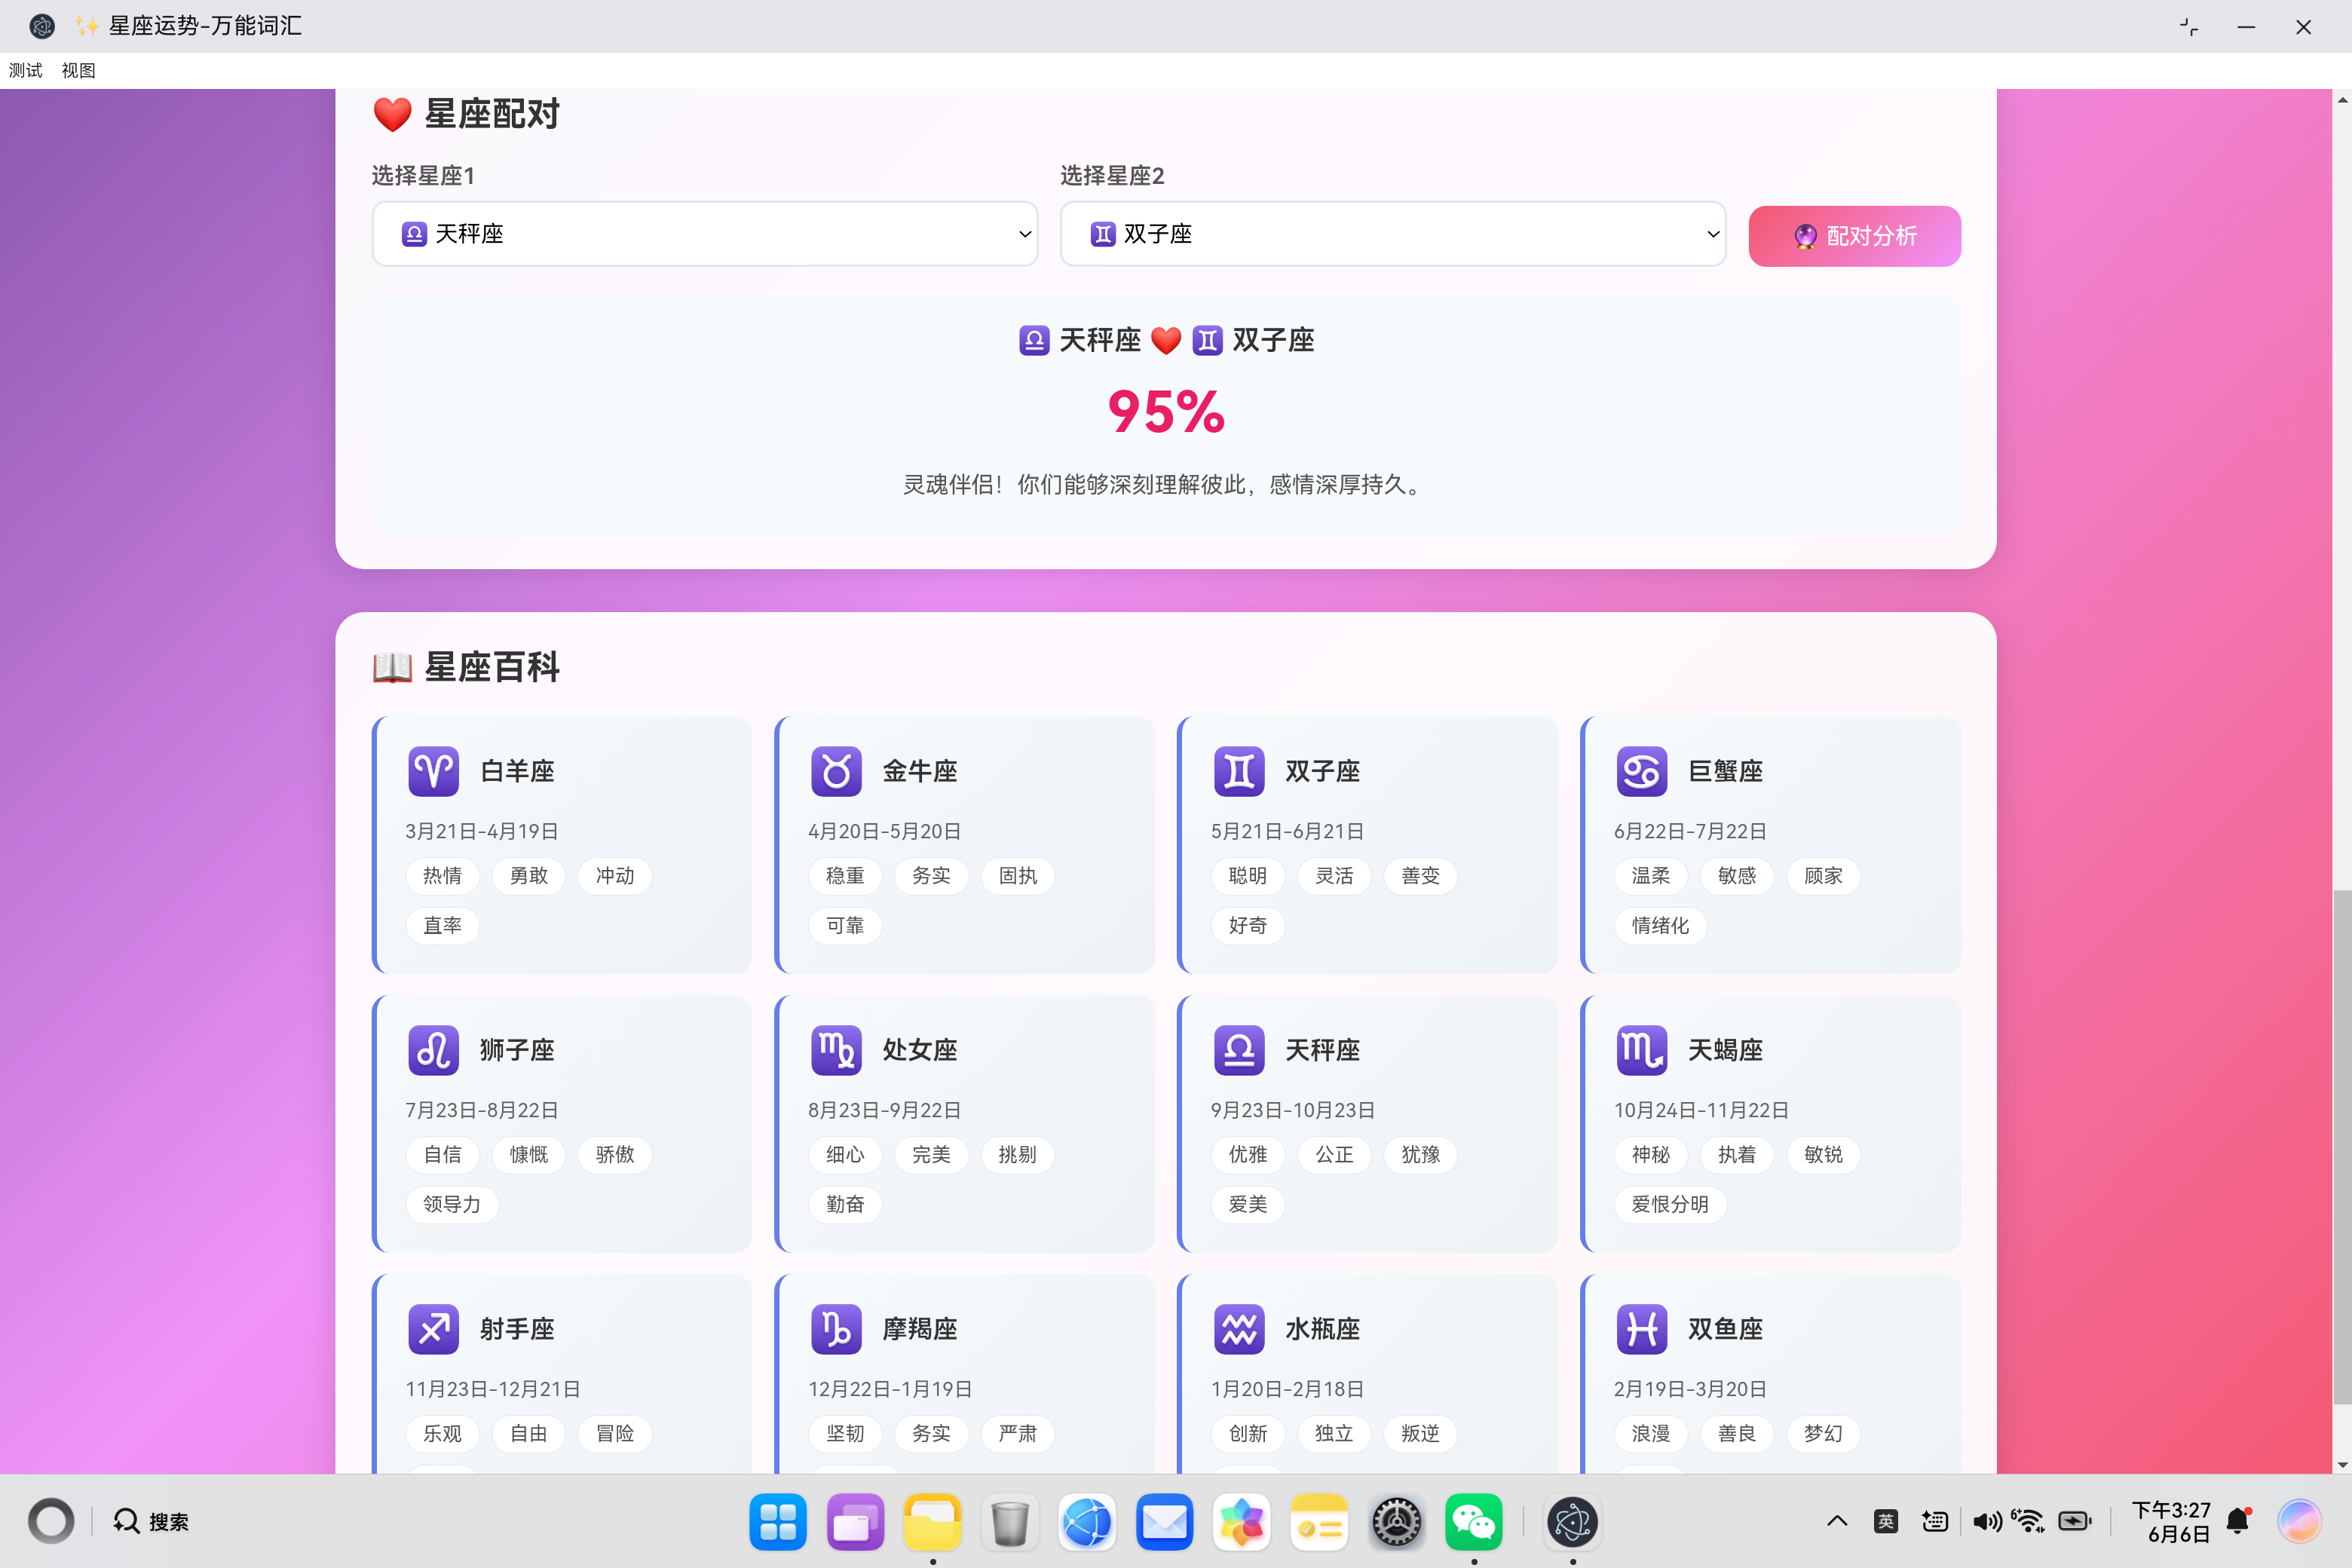Viewport: 2352px width, 1568px height.
Task: Click the 冒险 tag on Sagittarius card
Action: click(x=615, y=1433)
